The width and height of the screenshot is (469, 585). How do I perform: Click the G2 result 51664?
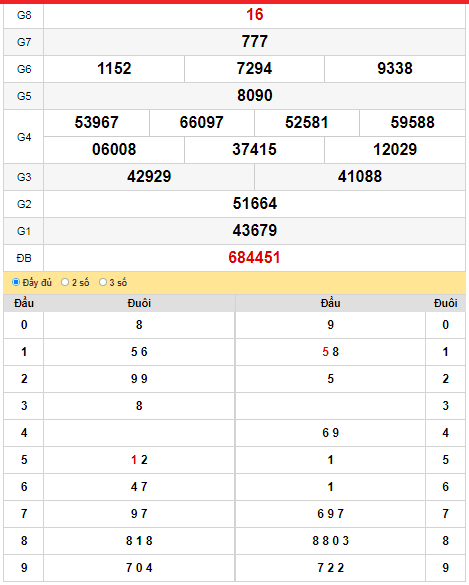point(254,204)
